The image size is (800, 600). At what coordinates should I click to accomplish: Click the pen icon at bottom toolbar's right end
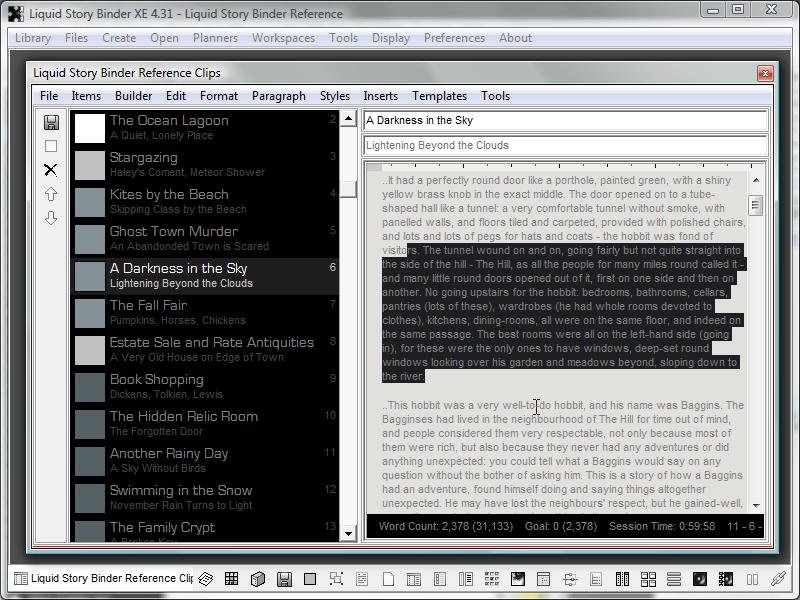pos(778,579)
